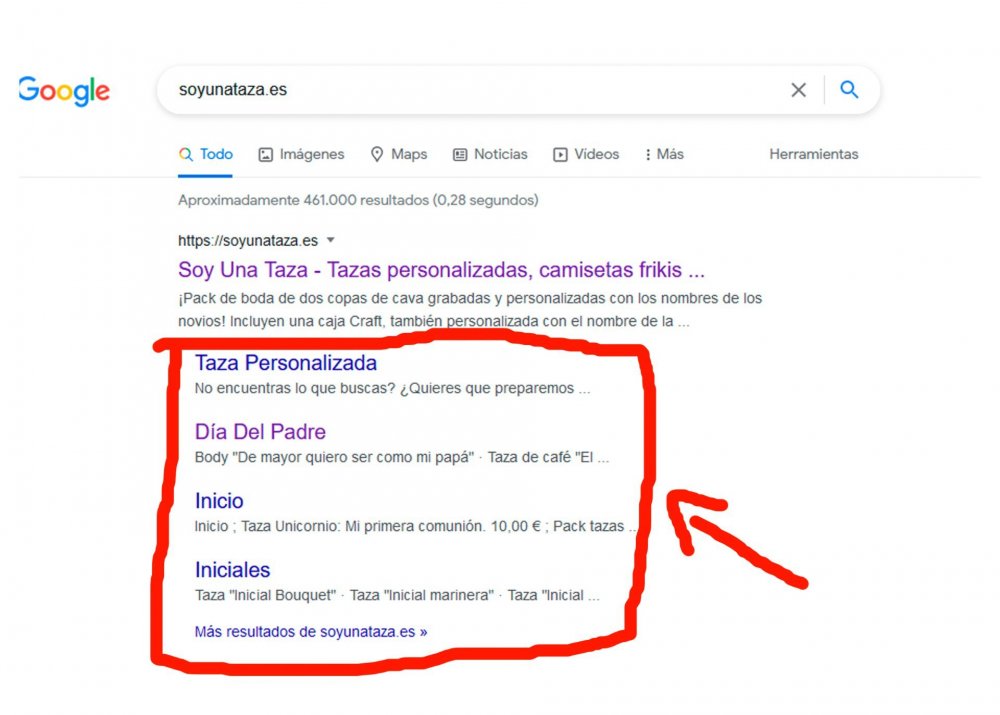Viewport: 1000px width, 715px height.
Task: Clear the query with the X icon
Action: [799, 90]
